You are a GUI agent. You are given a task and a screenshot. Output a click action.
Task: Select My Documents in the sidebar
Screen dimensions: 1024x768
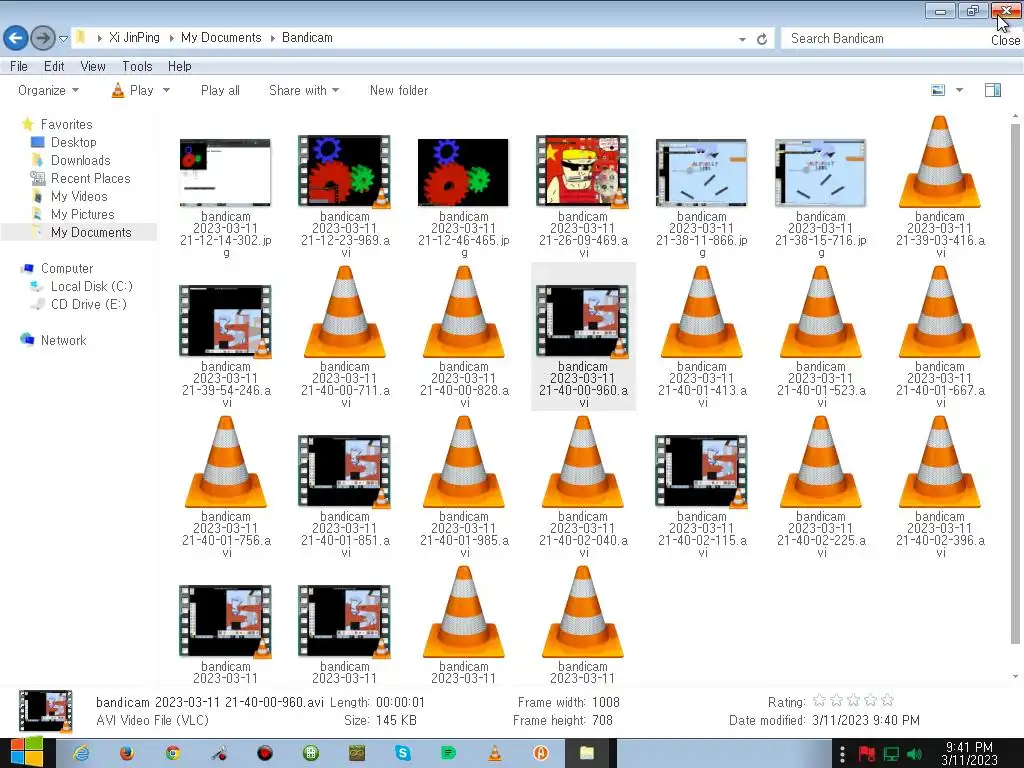click(x=91, y=232)
